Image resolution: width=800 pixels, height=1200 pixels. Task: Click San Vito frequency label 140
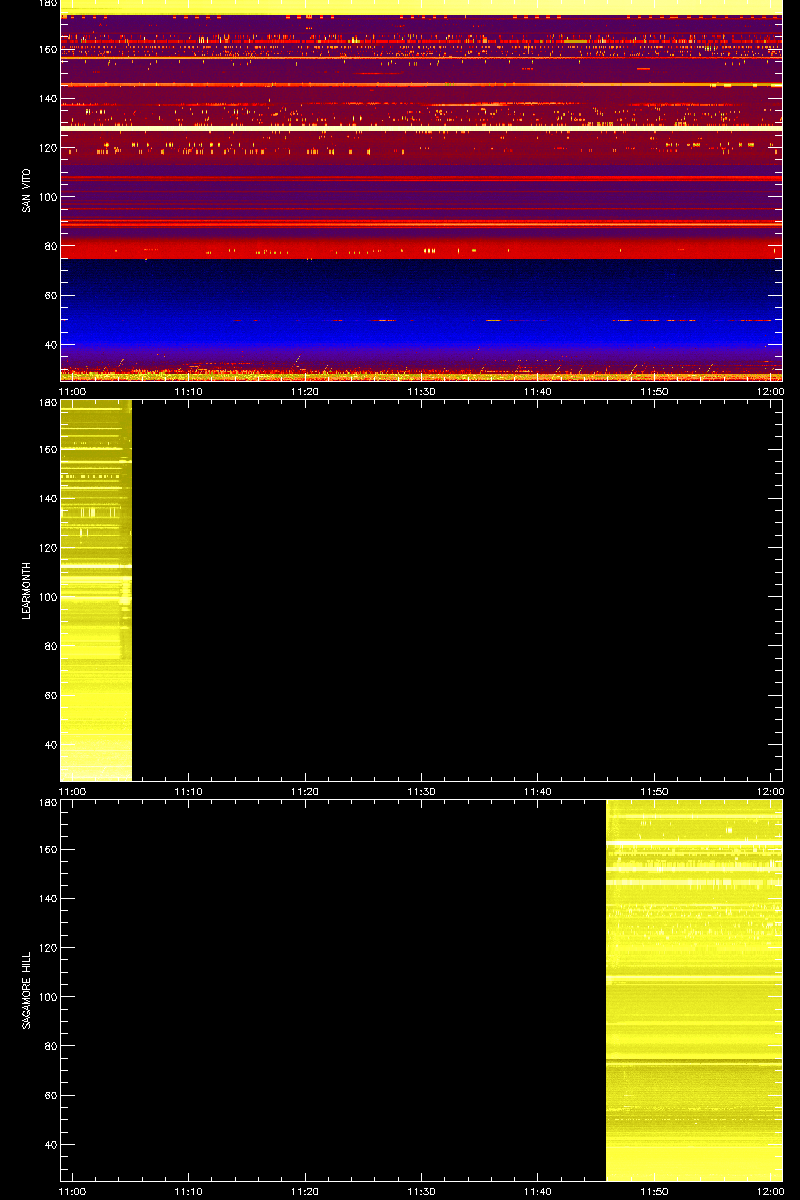(46, 99)
